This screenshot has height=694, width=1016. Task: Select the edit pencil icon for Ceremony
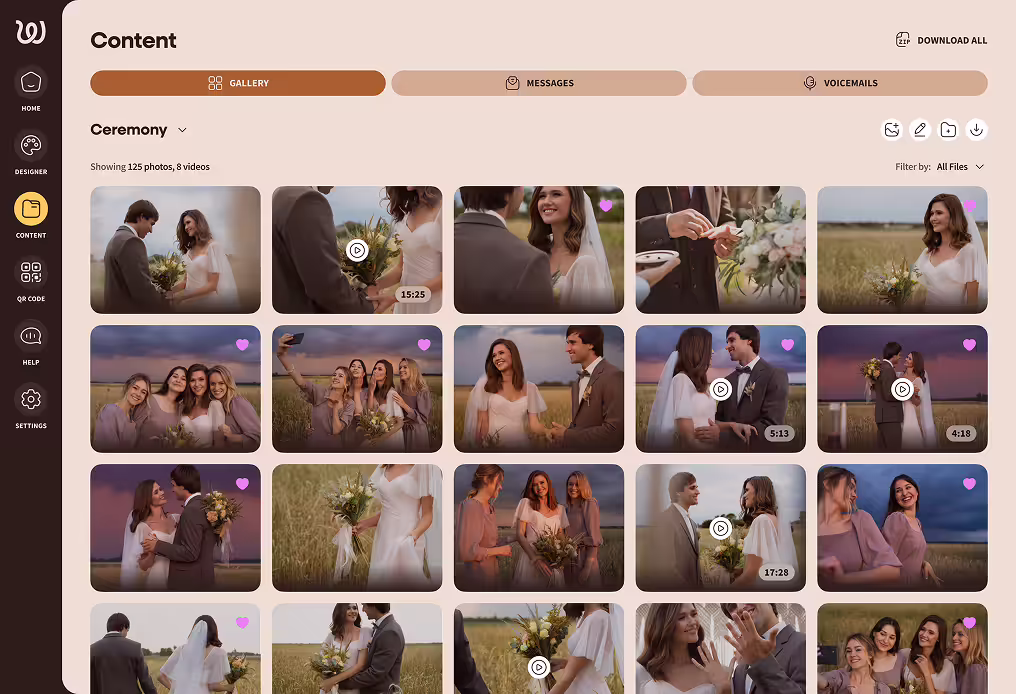pyautogui.click(x=920, y=130)
